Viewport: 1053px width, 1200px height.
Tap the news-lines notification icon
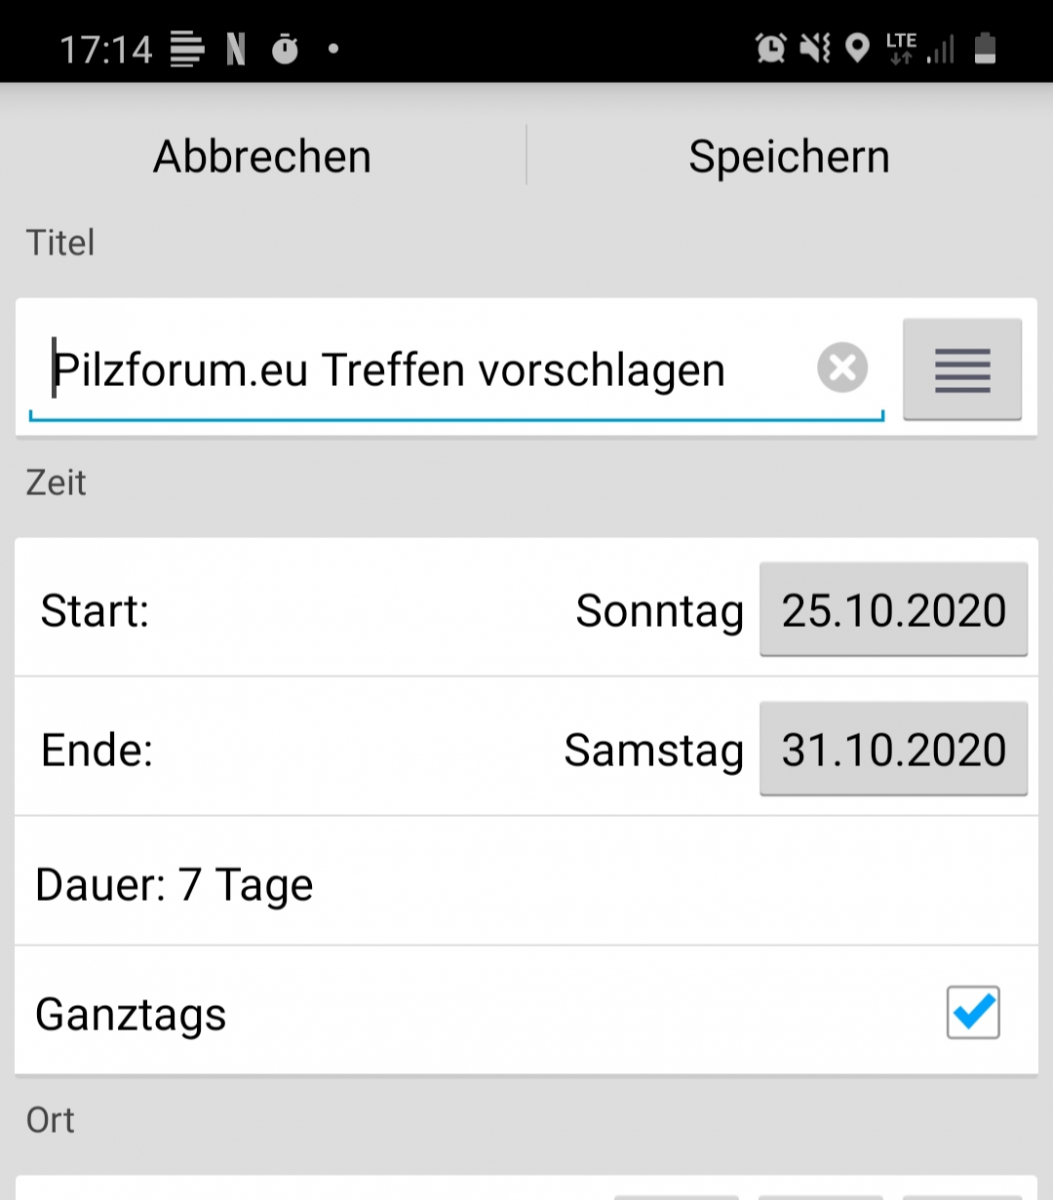tap(187, 48)
